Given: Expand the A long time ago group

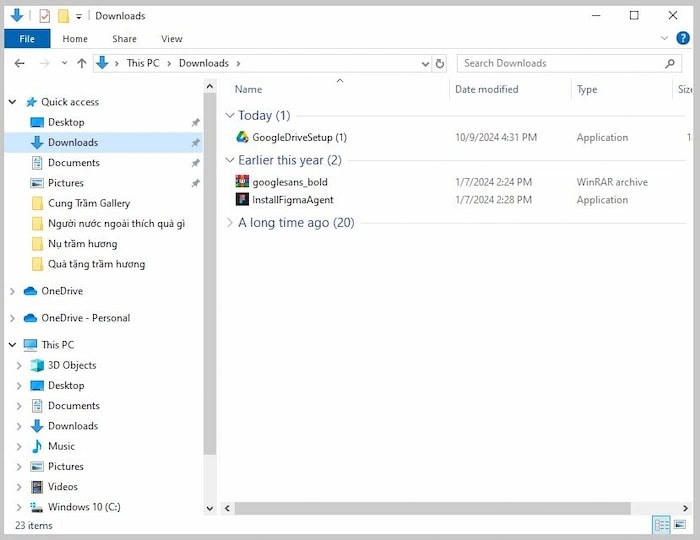Looking at the screenshot, I should 230,223.
